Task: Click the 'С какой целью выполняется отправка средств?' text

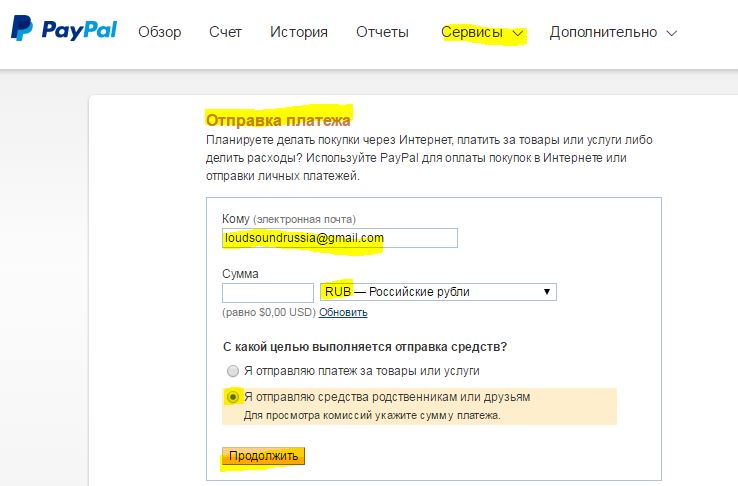Action: 365,347
